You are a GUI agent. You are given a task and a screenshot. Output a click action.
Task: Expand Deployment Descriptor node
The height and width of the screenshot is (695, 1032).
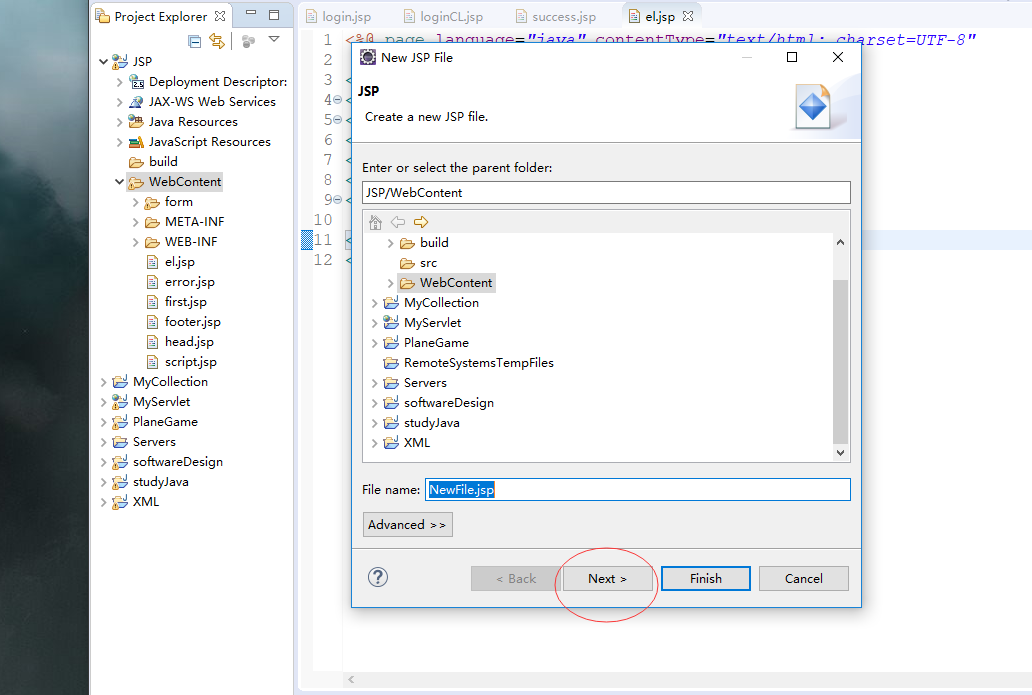pos(119,82)
